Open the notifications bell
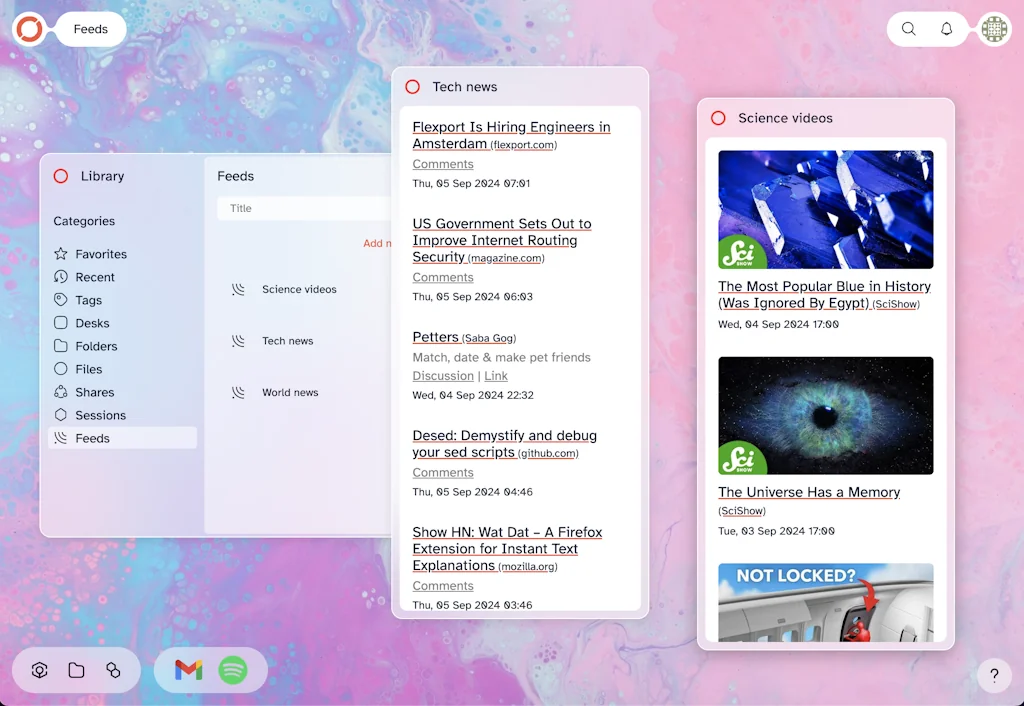This screenshot has height=706, width=1024. point(946,29)
